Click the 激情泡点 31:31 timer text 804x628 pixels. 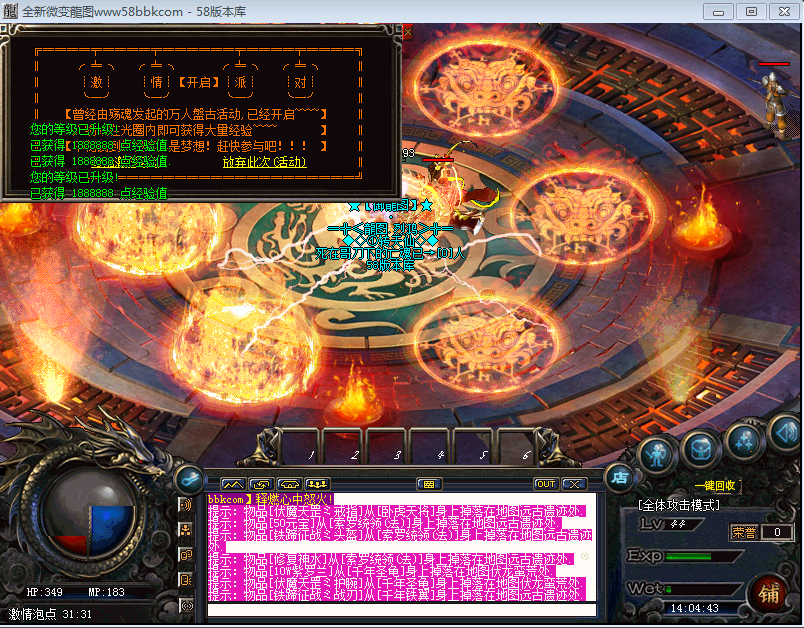(x=50, y=614)
